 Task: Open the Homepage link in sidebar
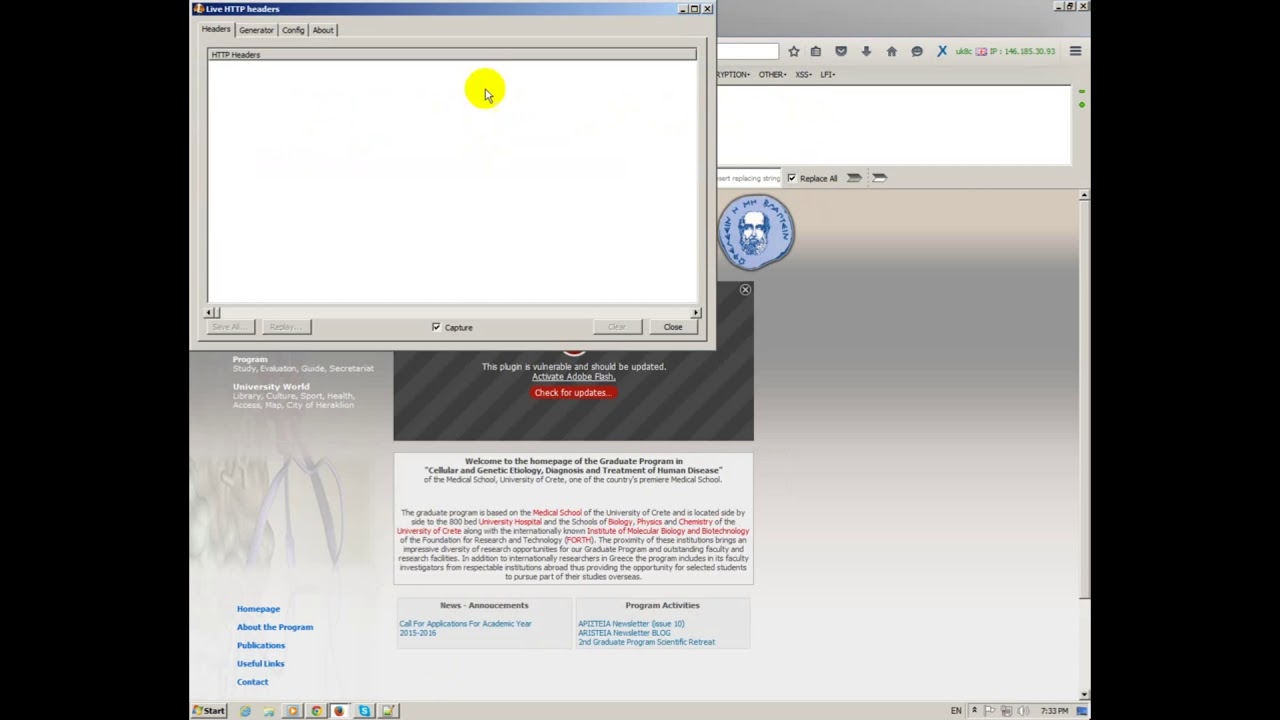point(258,608)
